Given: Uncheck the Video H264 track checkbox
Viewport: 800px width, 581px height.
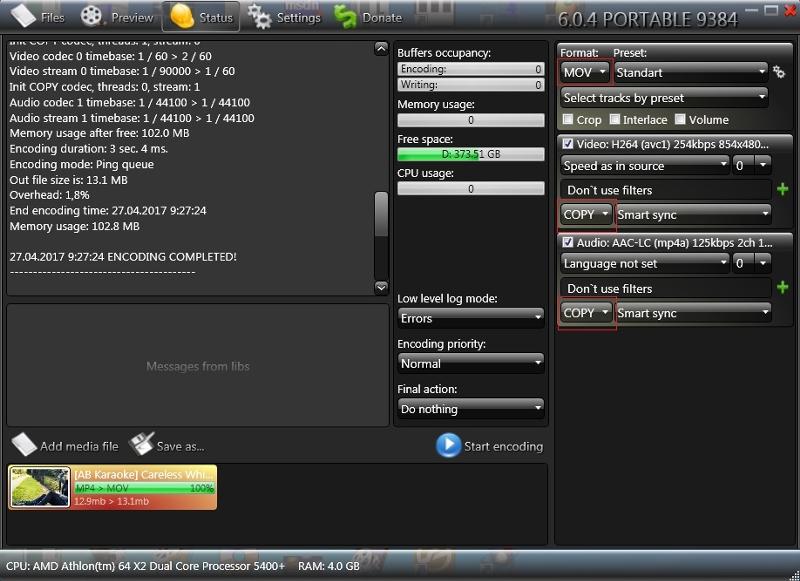Looking at the screenshot, I should coord(568,144).
